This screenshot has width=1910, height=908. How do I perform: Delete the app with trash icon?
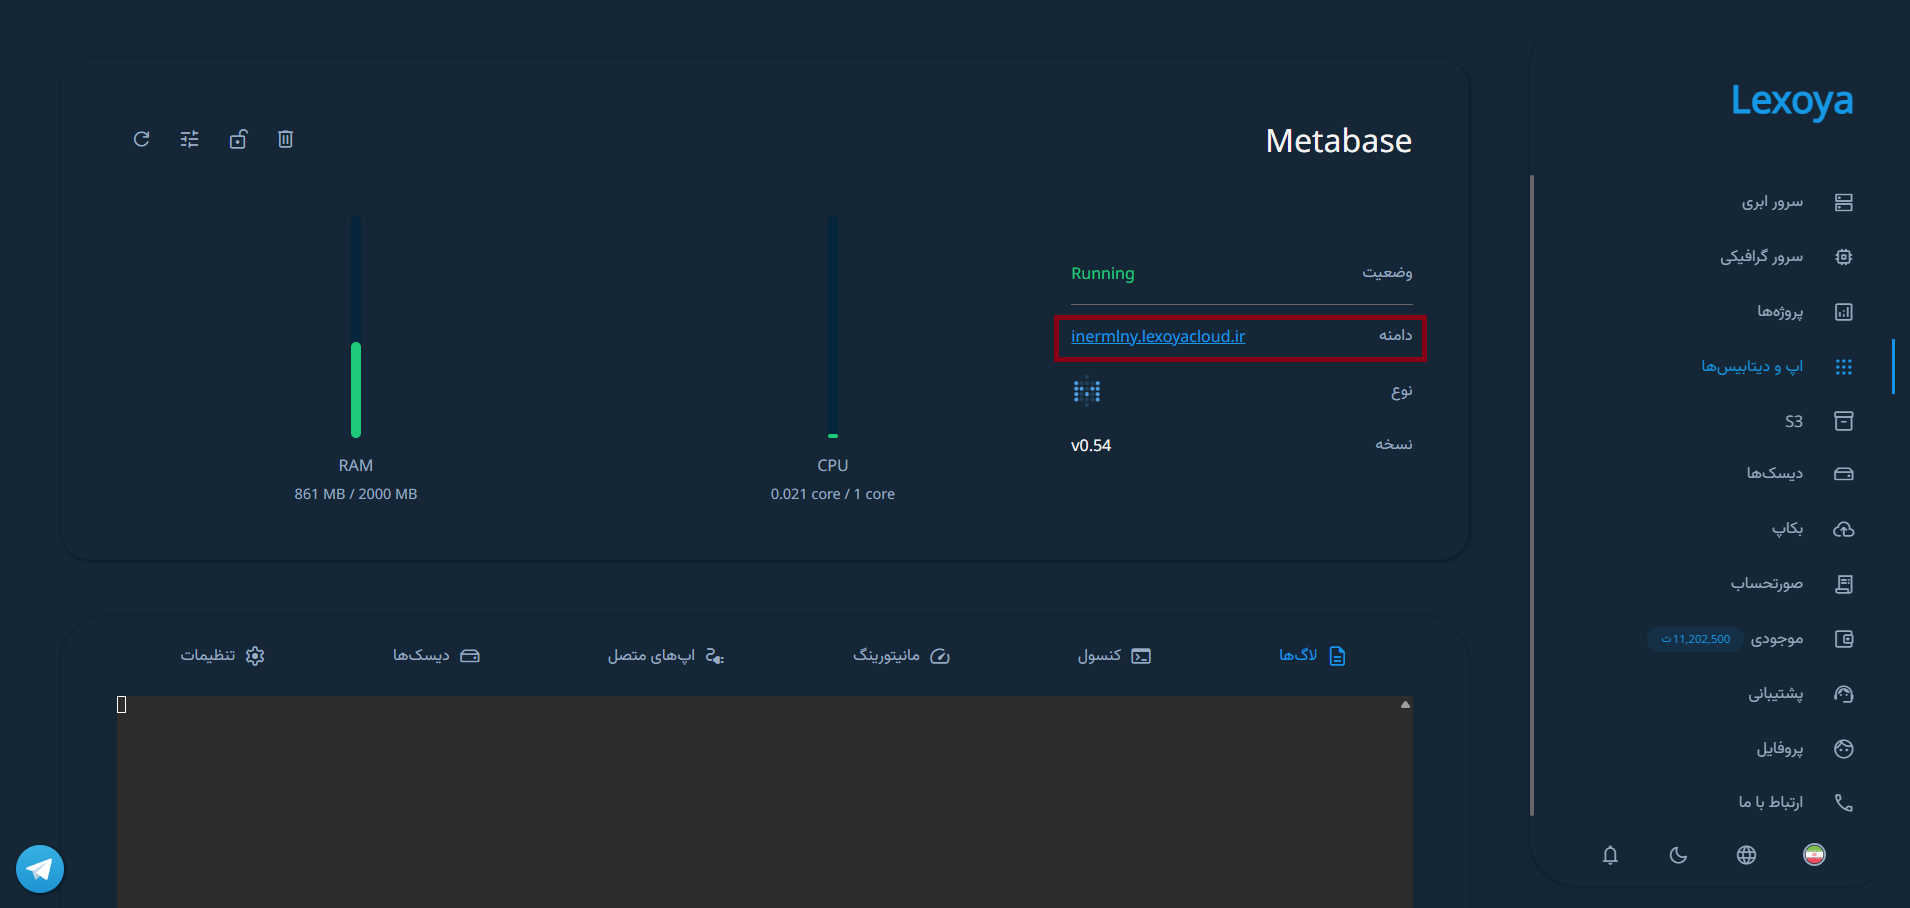(x=286, y=139)
